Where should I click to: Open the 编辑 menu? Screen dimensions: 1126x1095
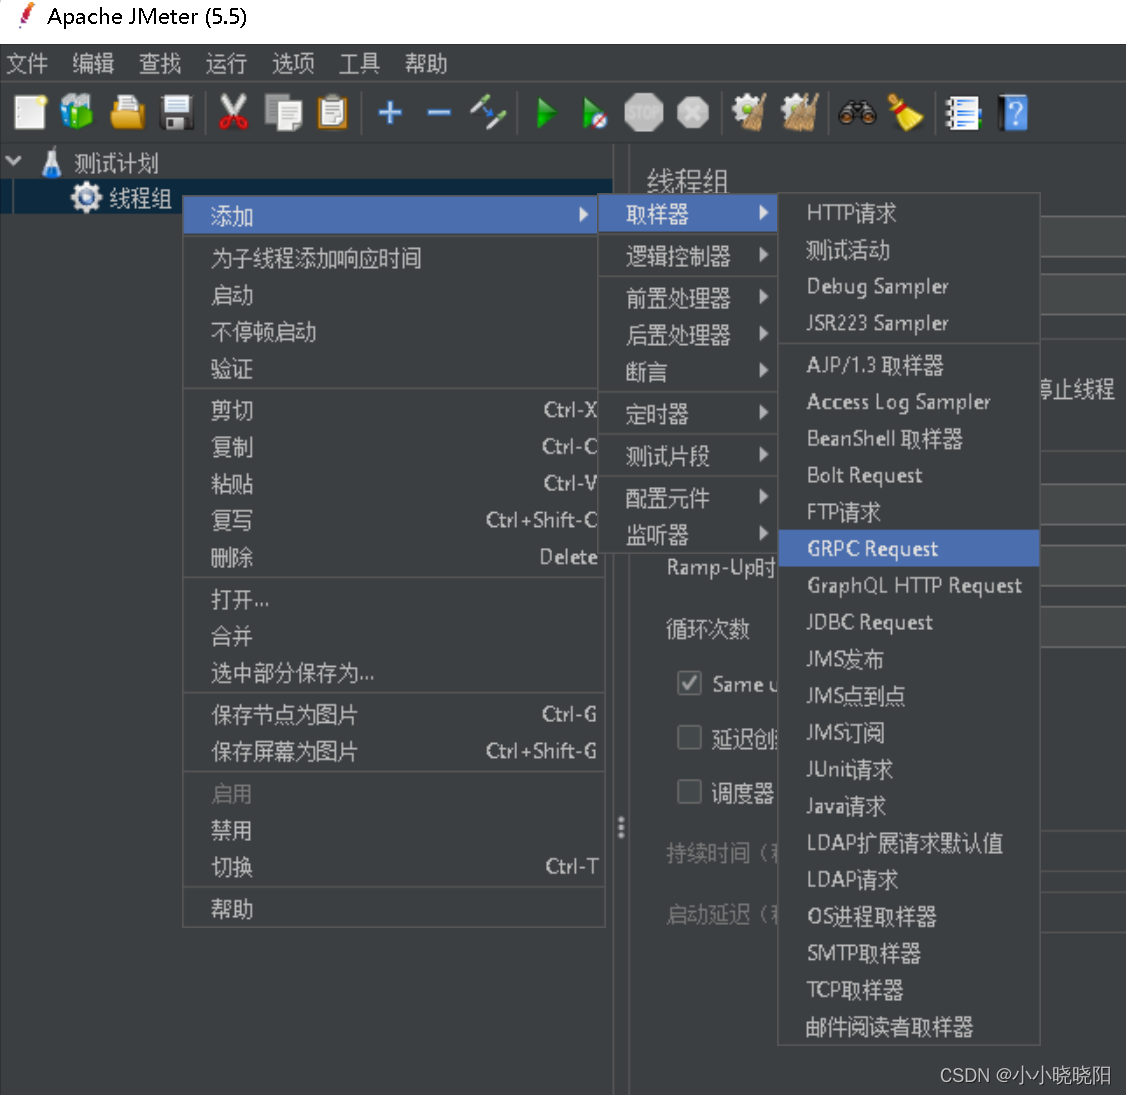93,64
